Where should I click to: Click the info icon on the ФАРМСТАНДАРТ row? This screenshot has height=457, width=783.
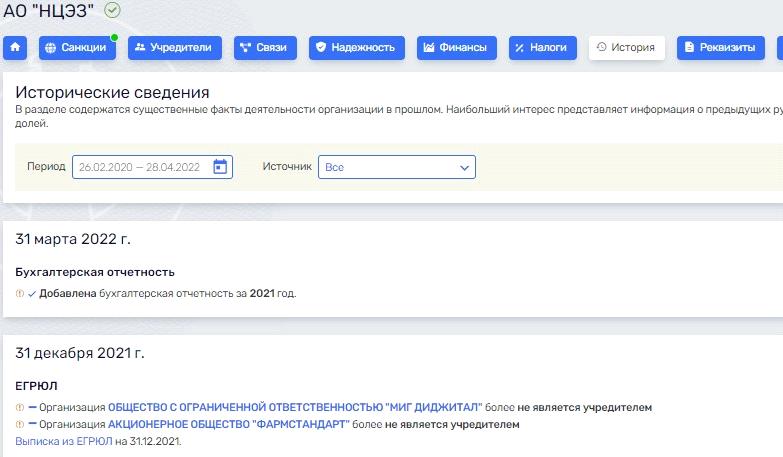click(19, 425)
